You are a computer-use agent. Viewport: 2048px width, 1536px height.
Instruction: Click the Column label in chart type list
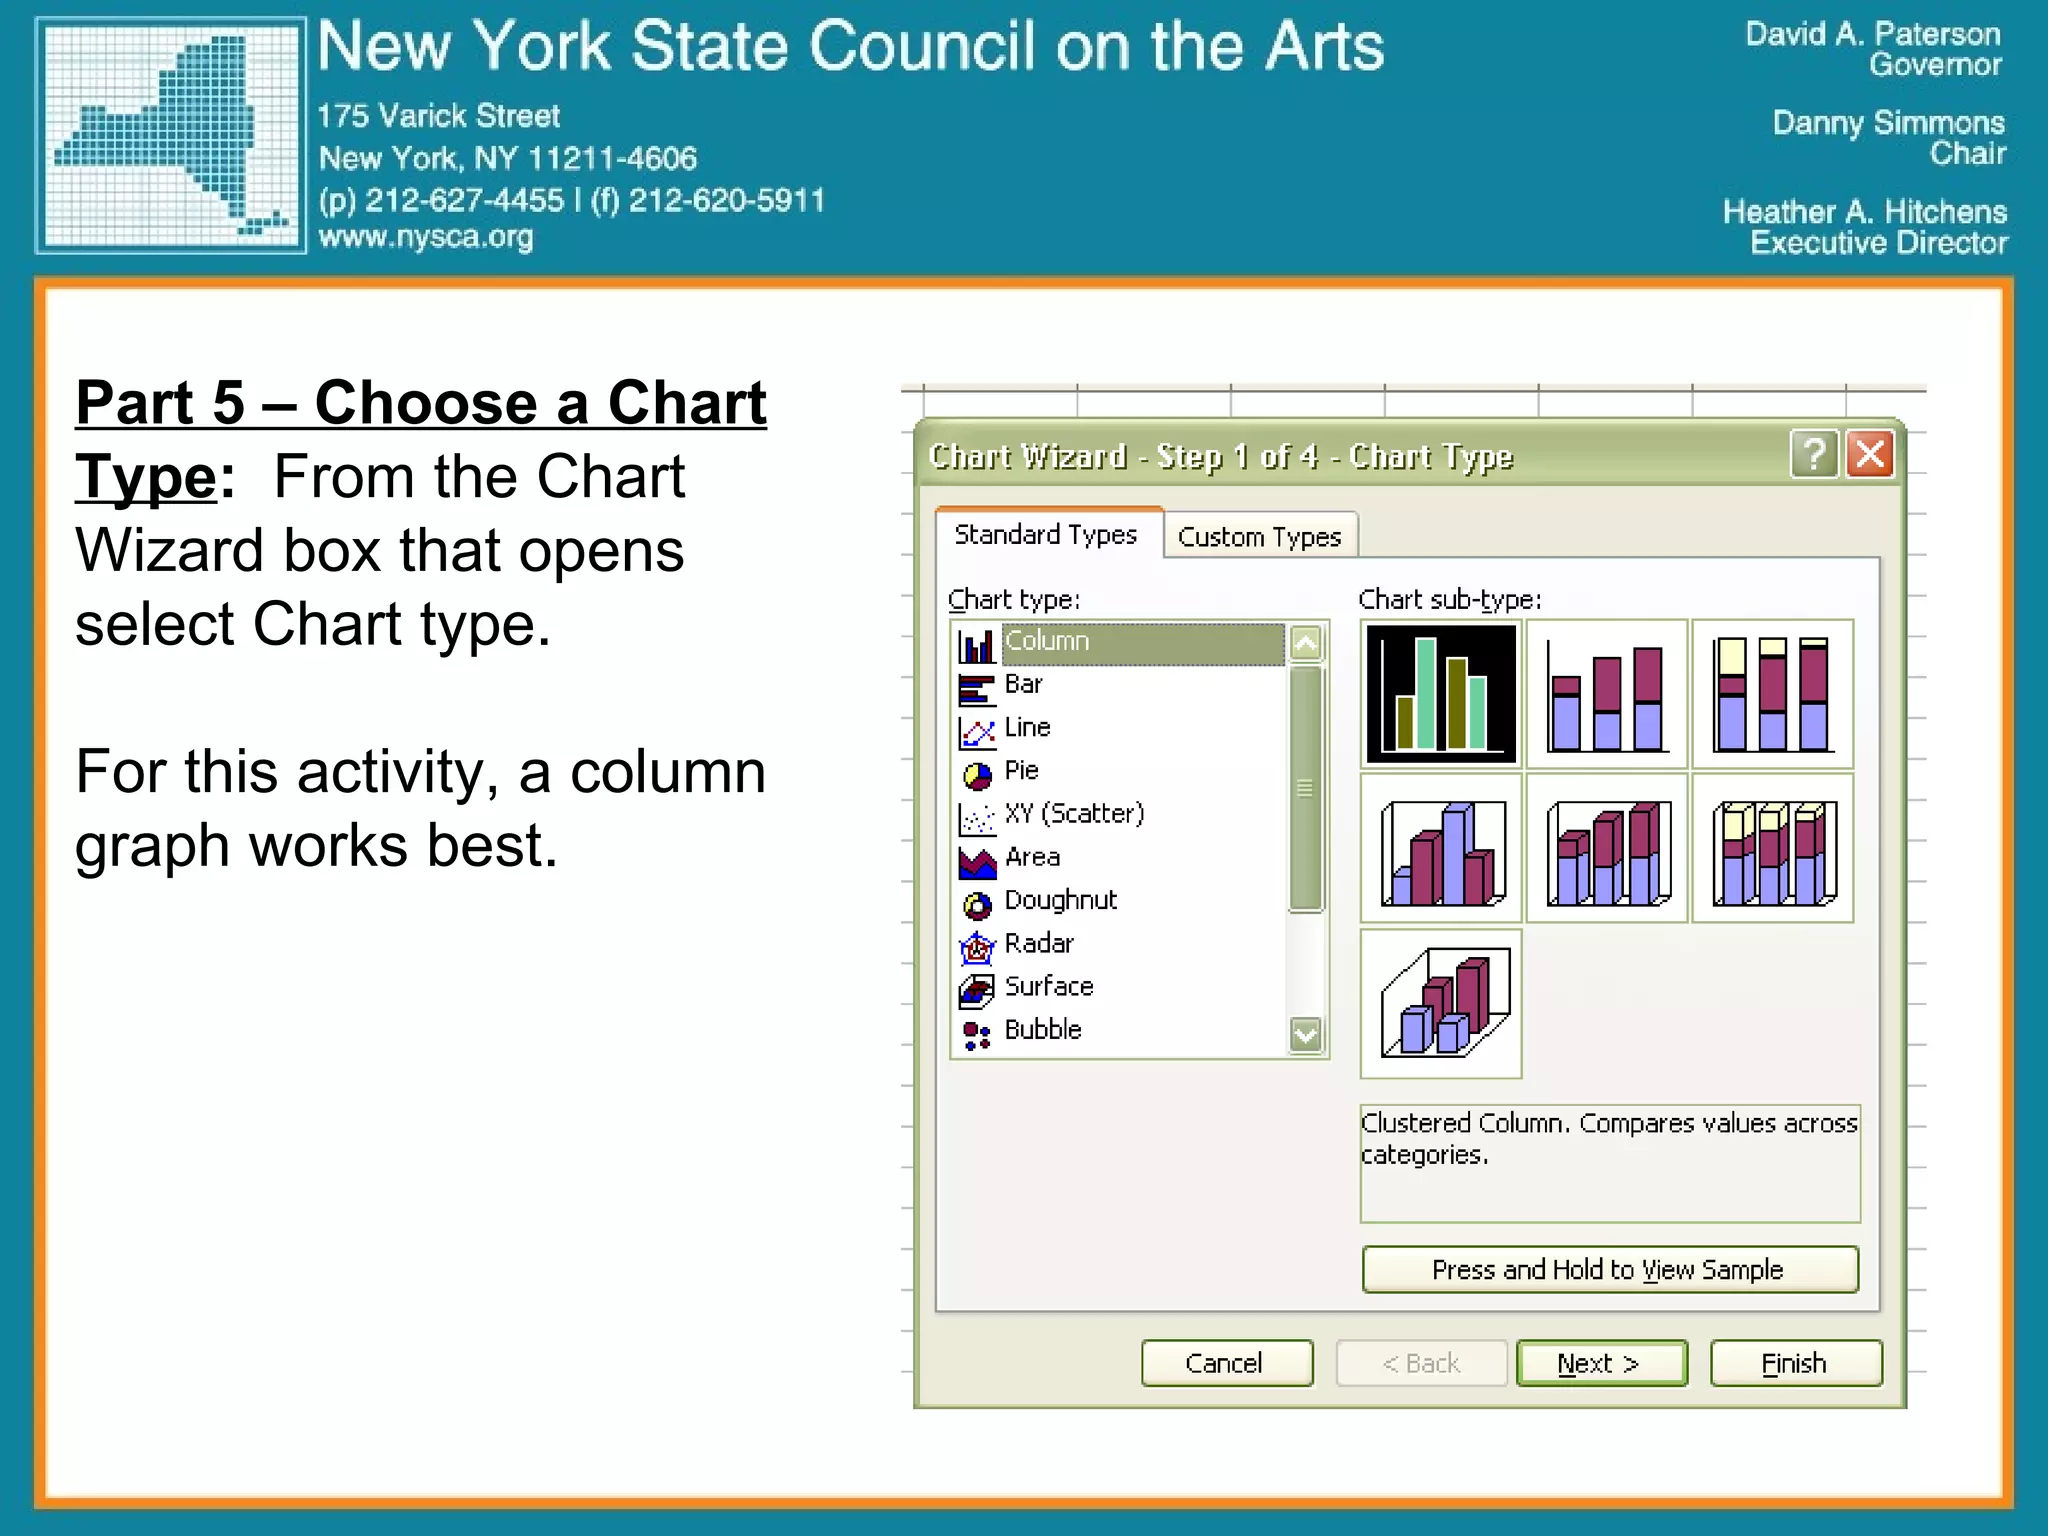click(x=1046, y=641)
